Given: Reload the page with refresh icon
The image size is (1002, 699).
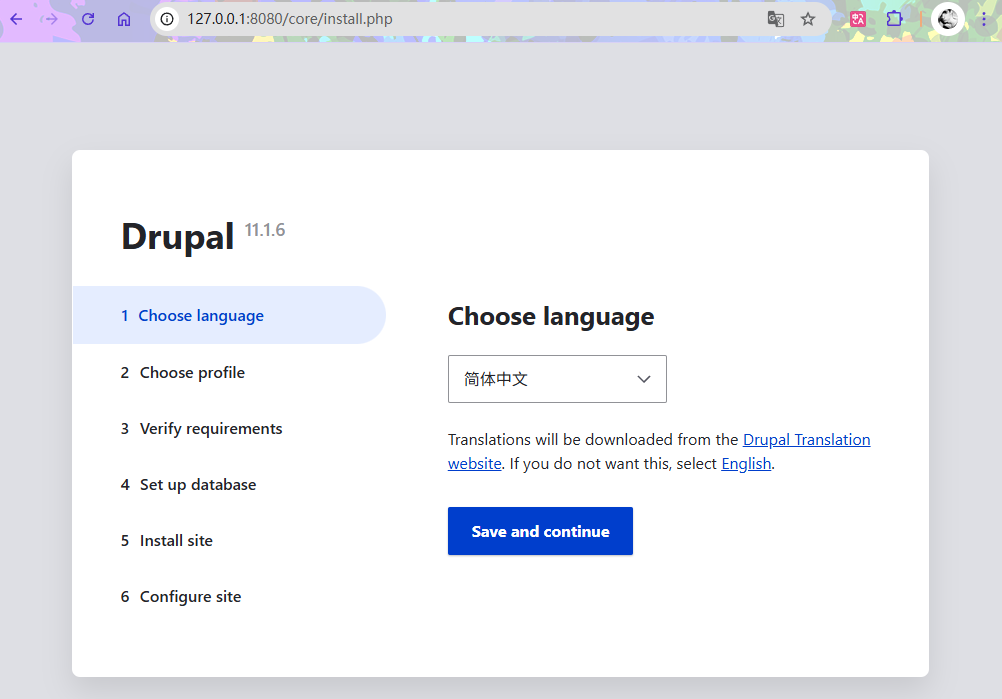Looking at the screenshot, I should (88, 19).
